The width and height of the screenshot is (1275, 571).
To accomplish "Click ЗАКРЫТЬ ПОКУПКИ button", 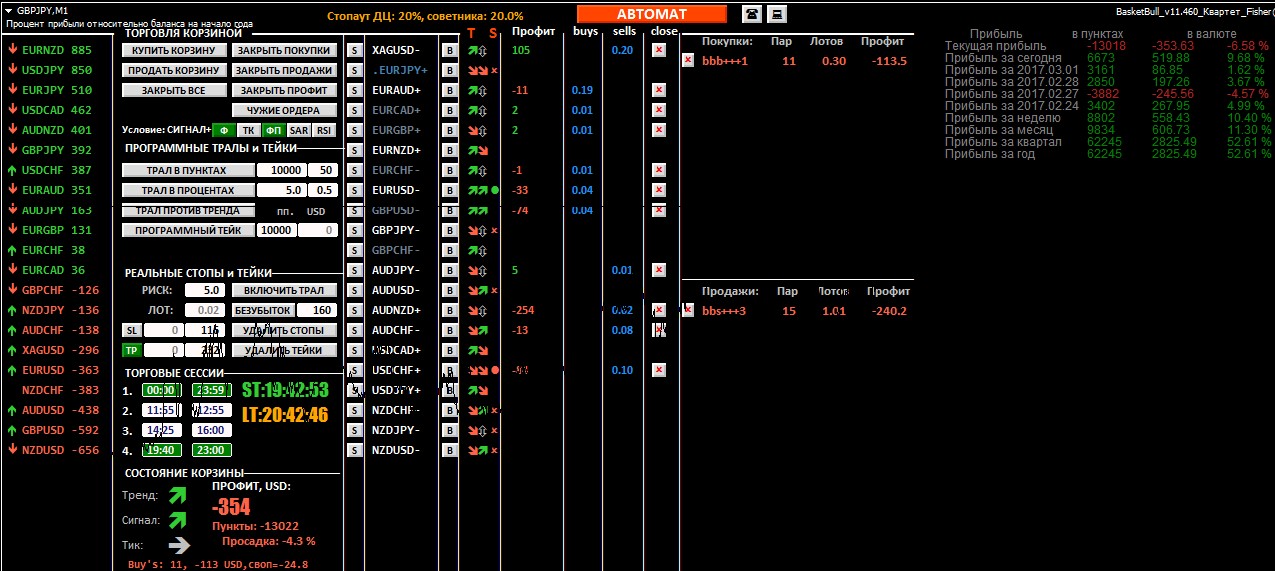I will point(284,50).
